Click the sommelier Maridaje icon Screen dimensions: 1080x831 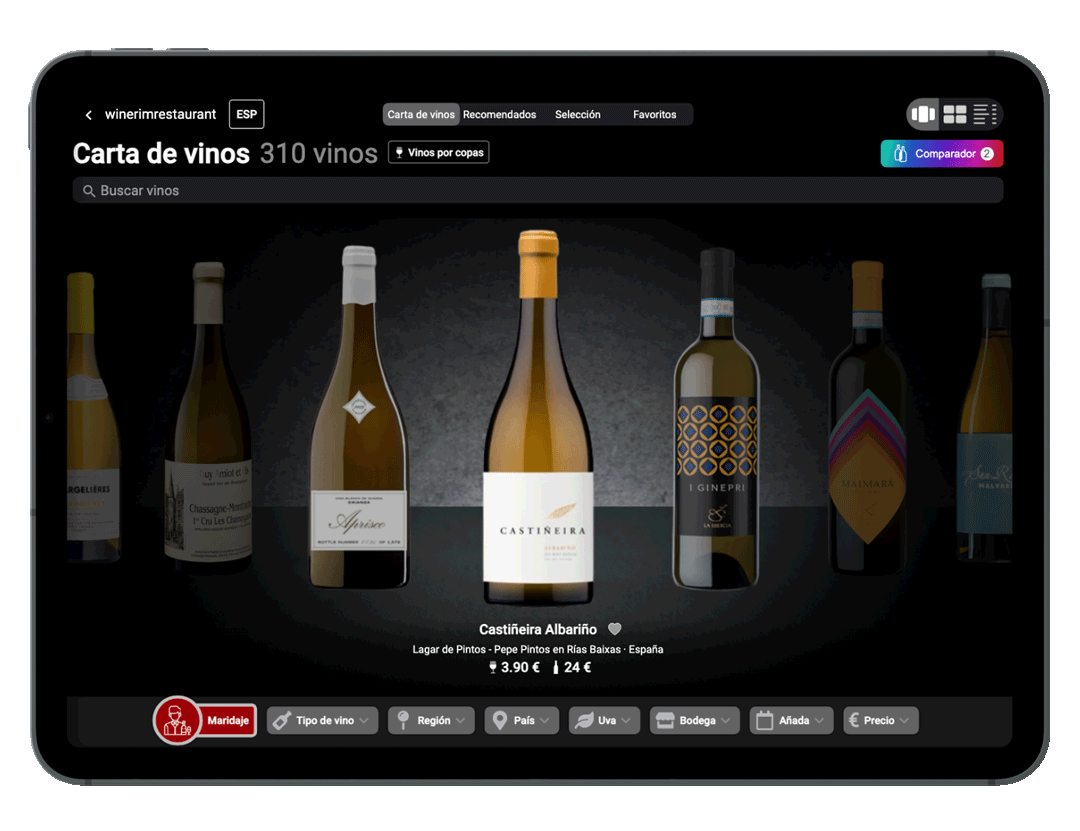[x=177, y=719]
